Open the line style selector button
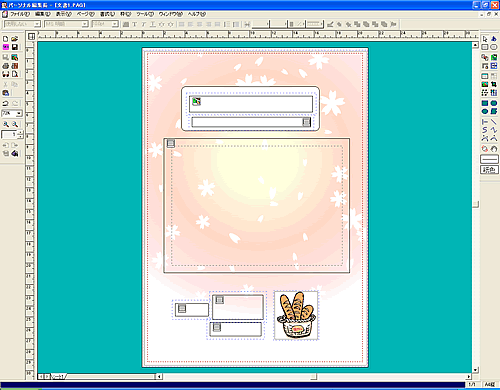This screenshot has height=390, width=500. 489,159
